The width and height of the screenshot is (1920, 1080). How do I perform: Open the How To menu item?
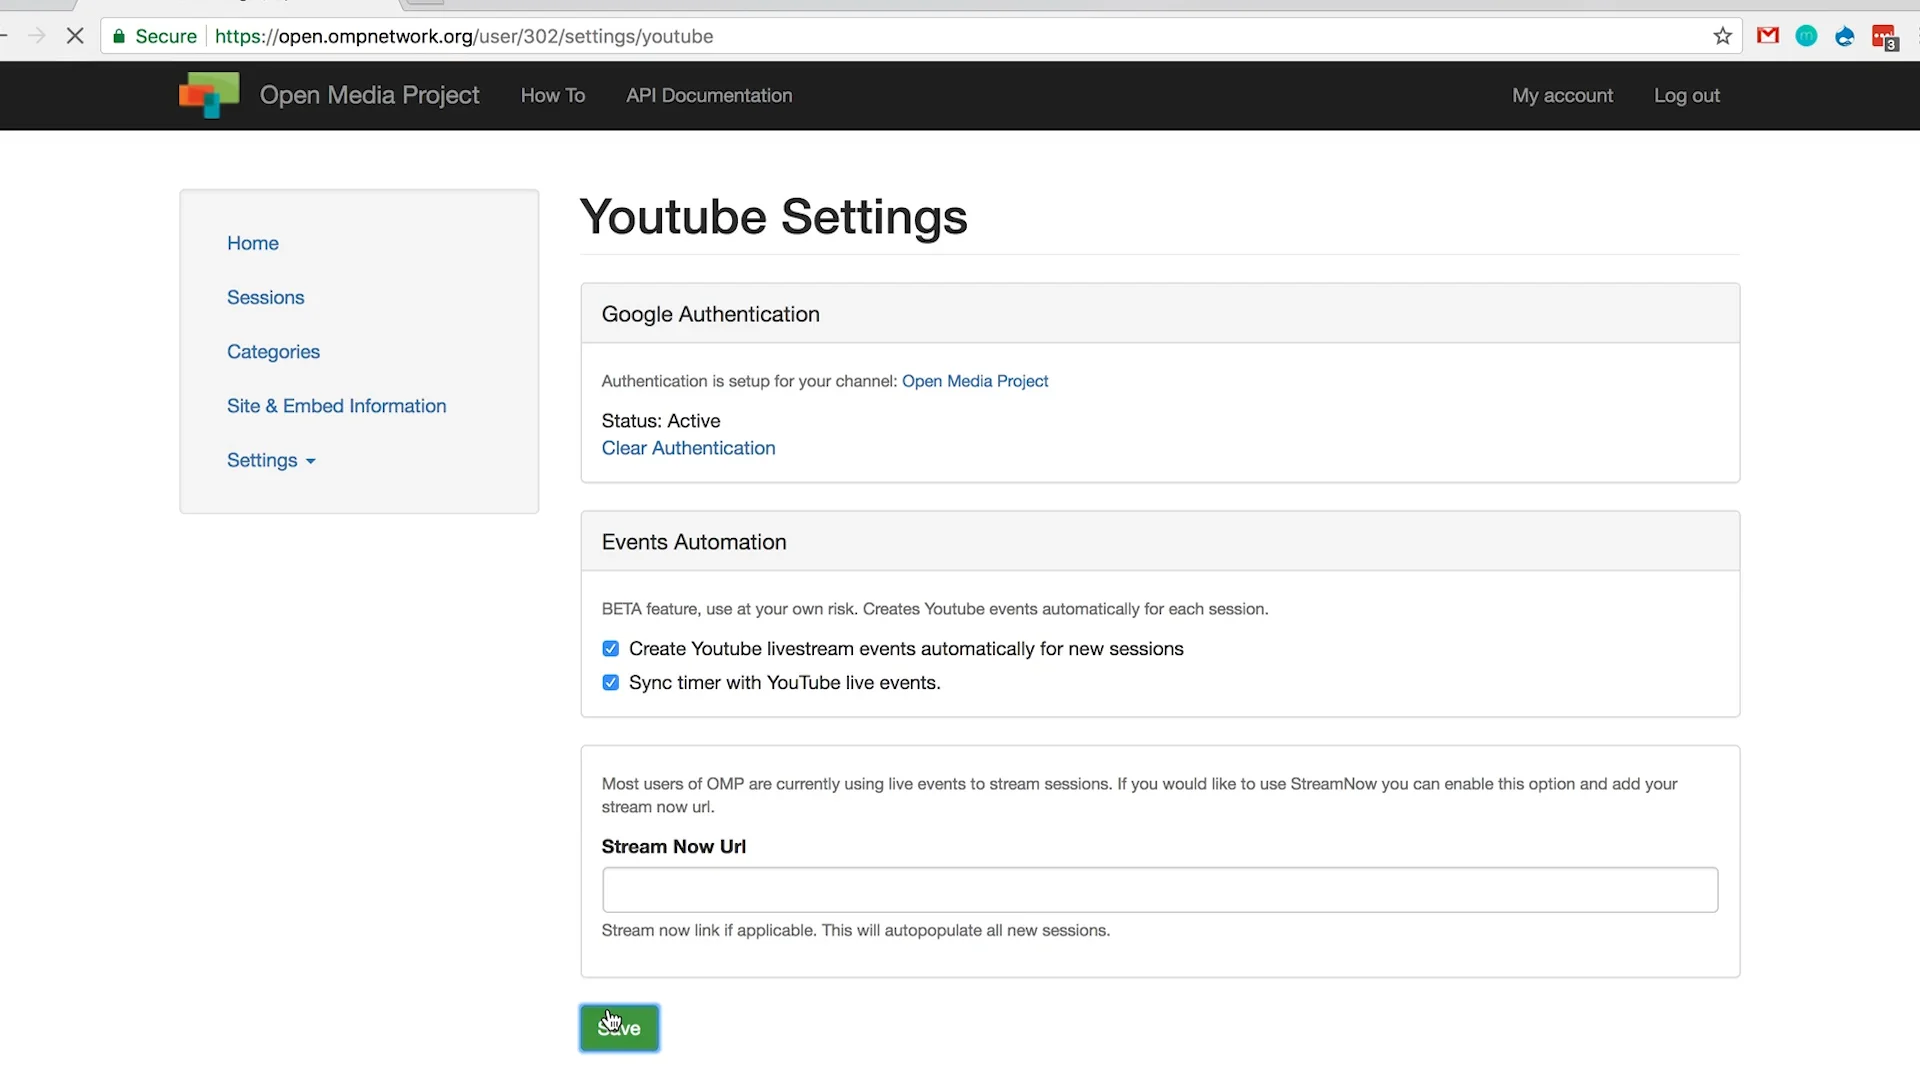point(552,95)
